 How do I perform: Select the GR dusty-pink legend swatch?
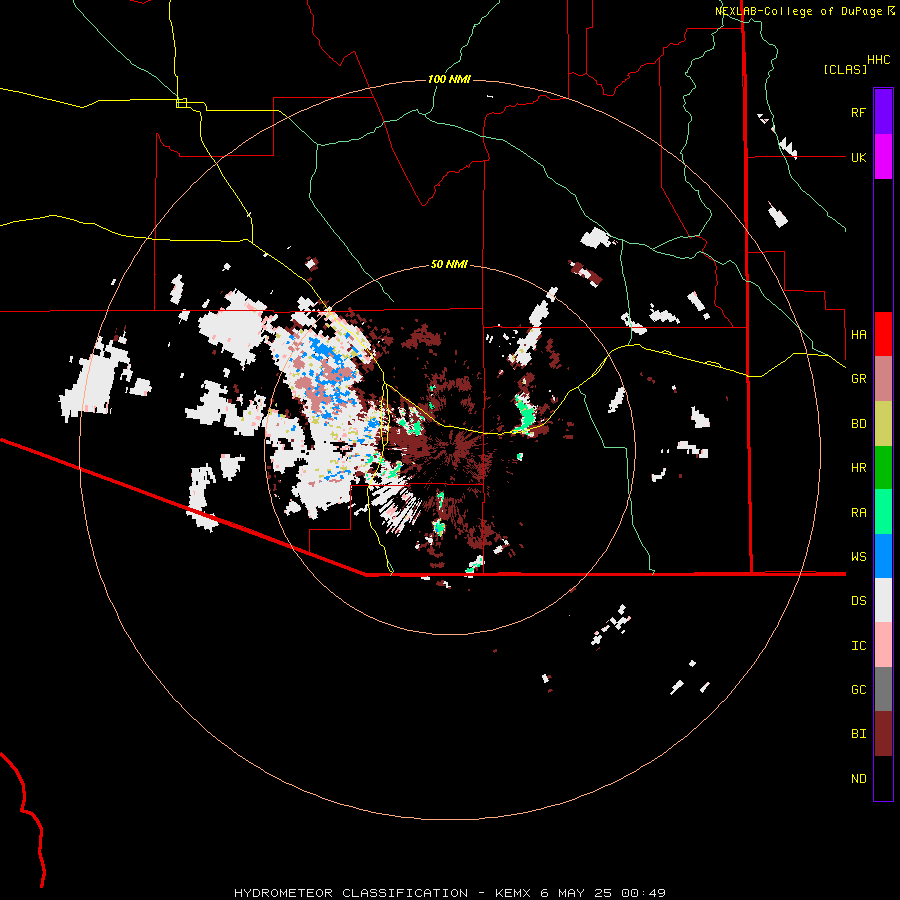[883, 379]
